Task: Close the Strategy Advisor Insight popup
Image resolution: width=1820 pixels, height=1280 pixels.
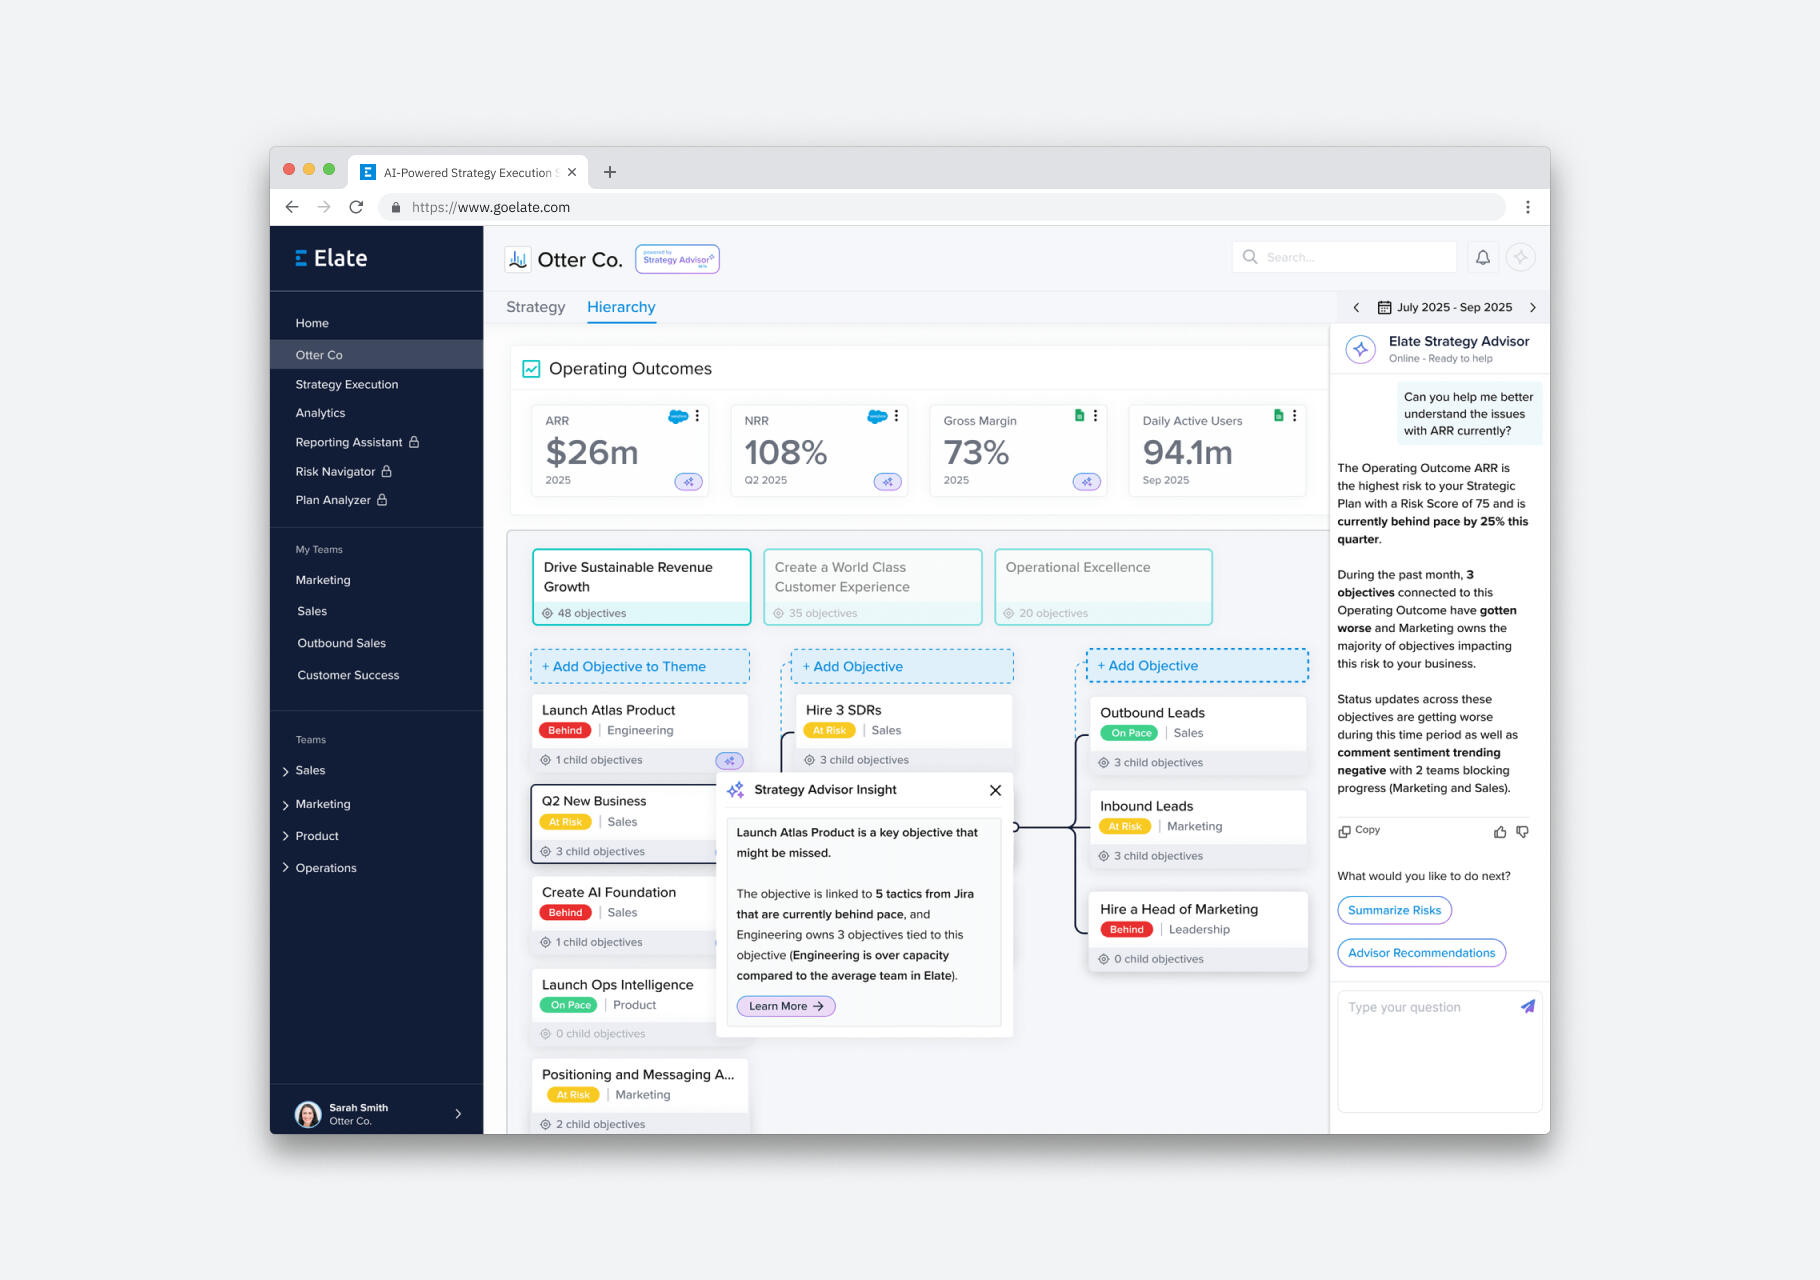Action: (x=995, y=790)
